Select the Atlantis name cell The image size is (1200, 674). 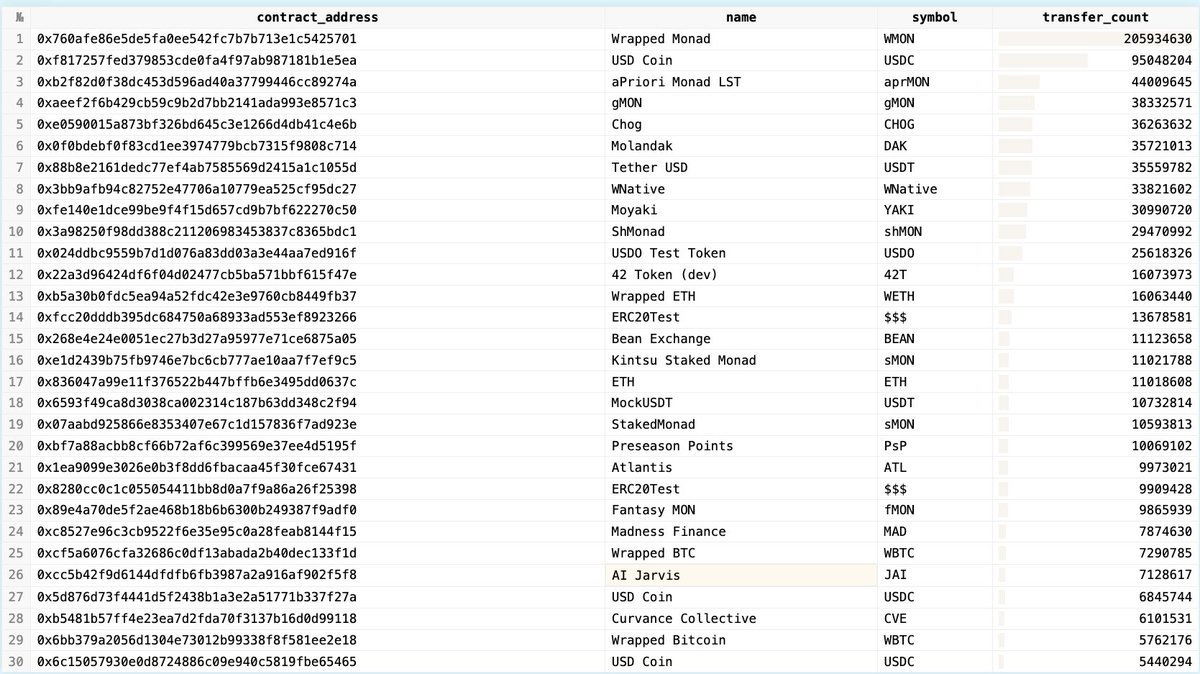click(741, 468)
